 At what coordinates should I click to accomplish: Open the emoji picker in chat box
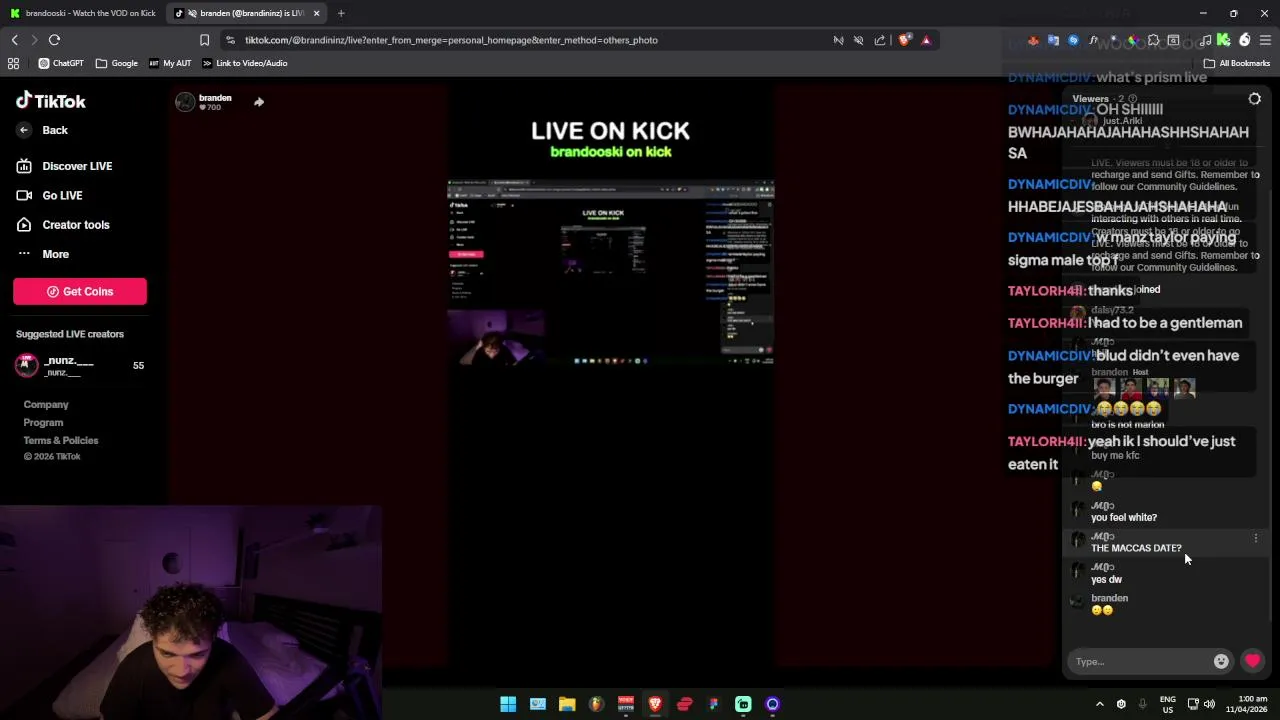1221,661
